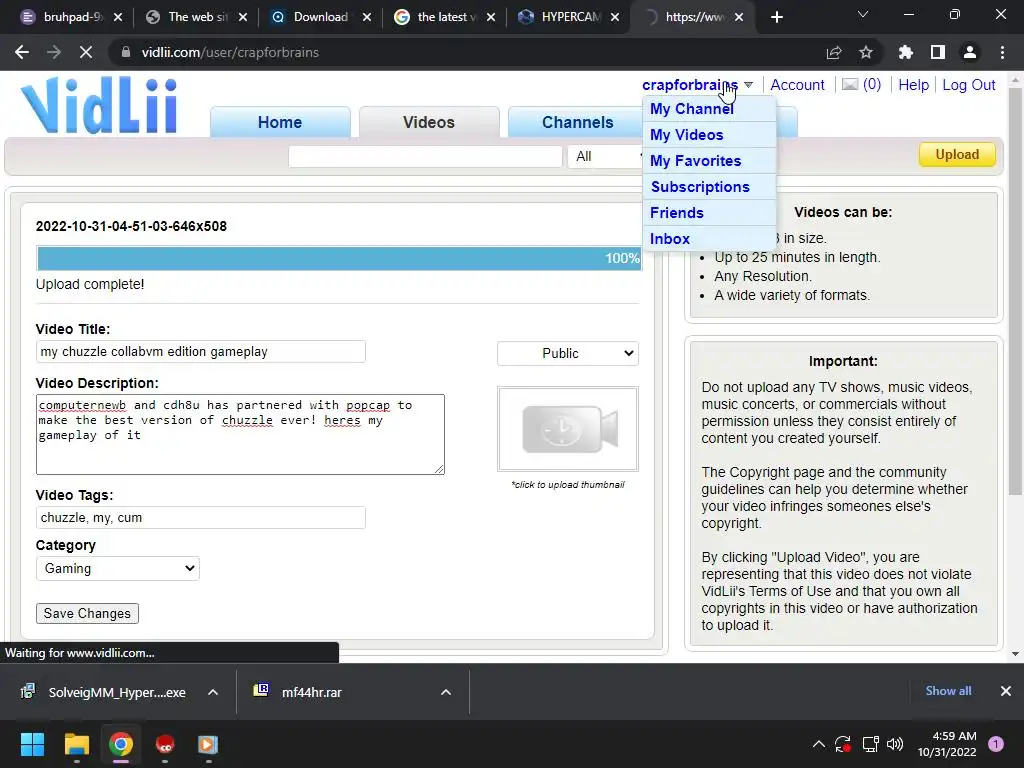Open the Account link
This screenshot has height=768, width=1024.
click(797, 85)
